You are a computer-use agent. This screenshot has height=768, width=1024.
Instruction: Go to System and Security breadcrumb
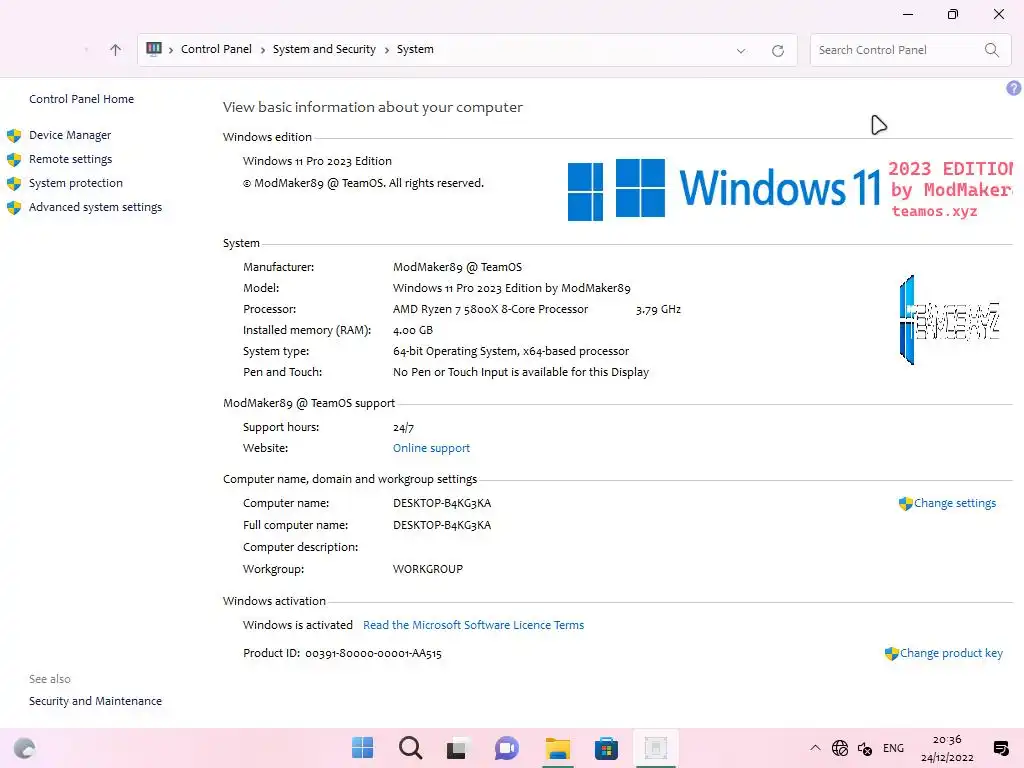[x=324, y=49]
